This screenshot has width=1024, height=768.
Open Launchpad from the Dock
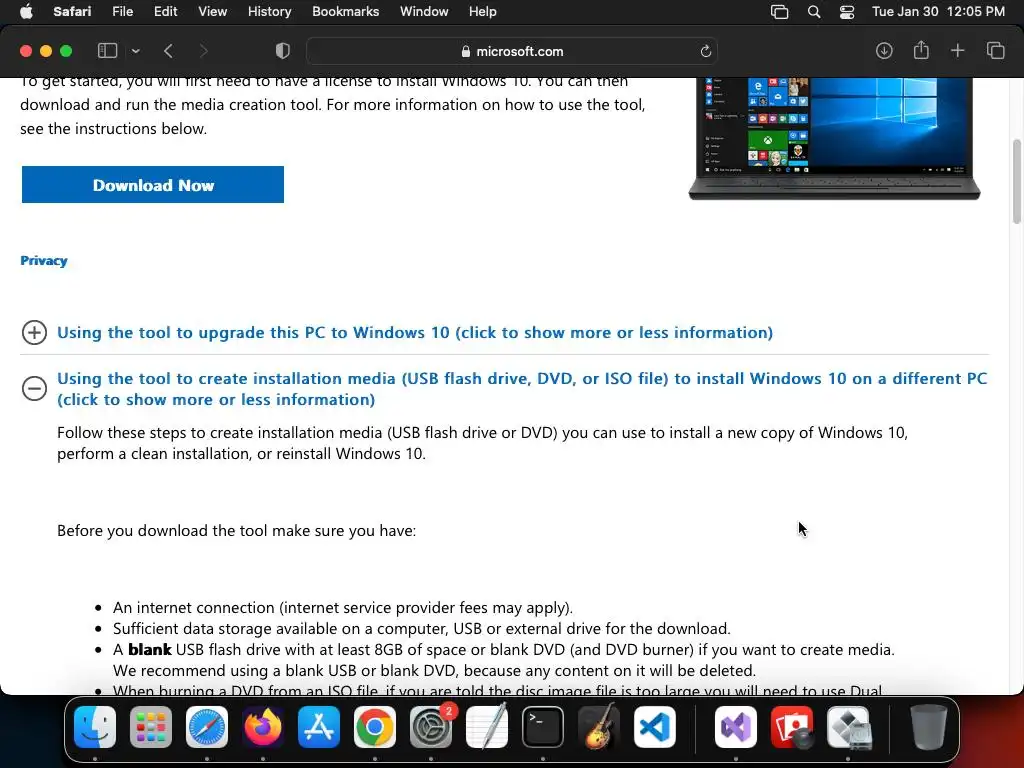151,727
